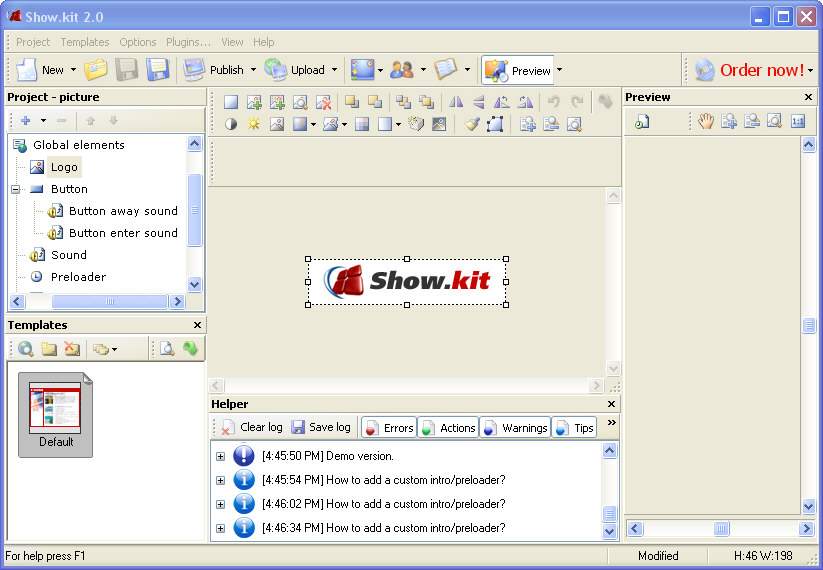Click the Upload globe button

(x=294, y=70)
